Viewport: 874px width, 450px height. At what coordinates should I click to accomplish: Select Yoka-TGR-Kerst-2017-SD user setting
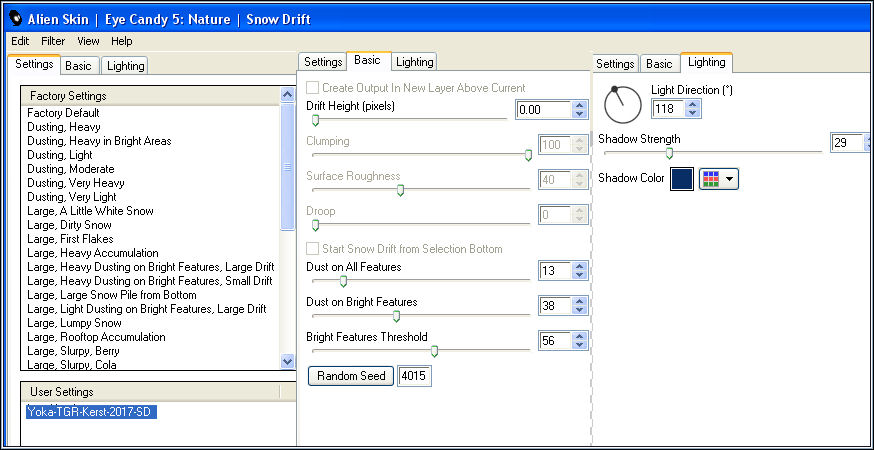(91, 412)
